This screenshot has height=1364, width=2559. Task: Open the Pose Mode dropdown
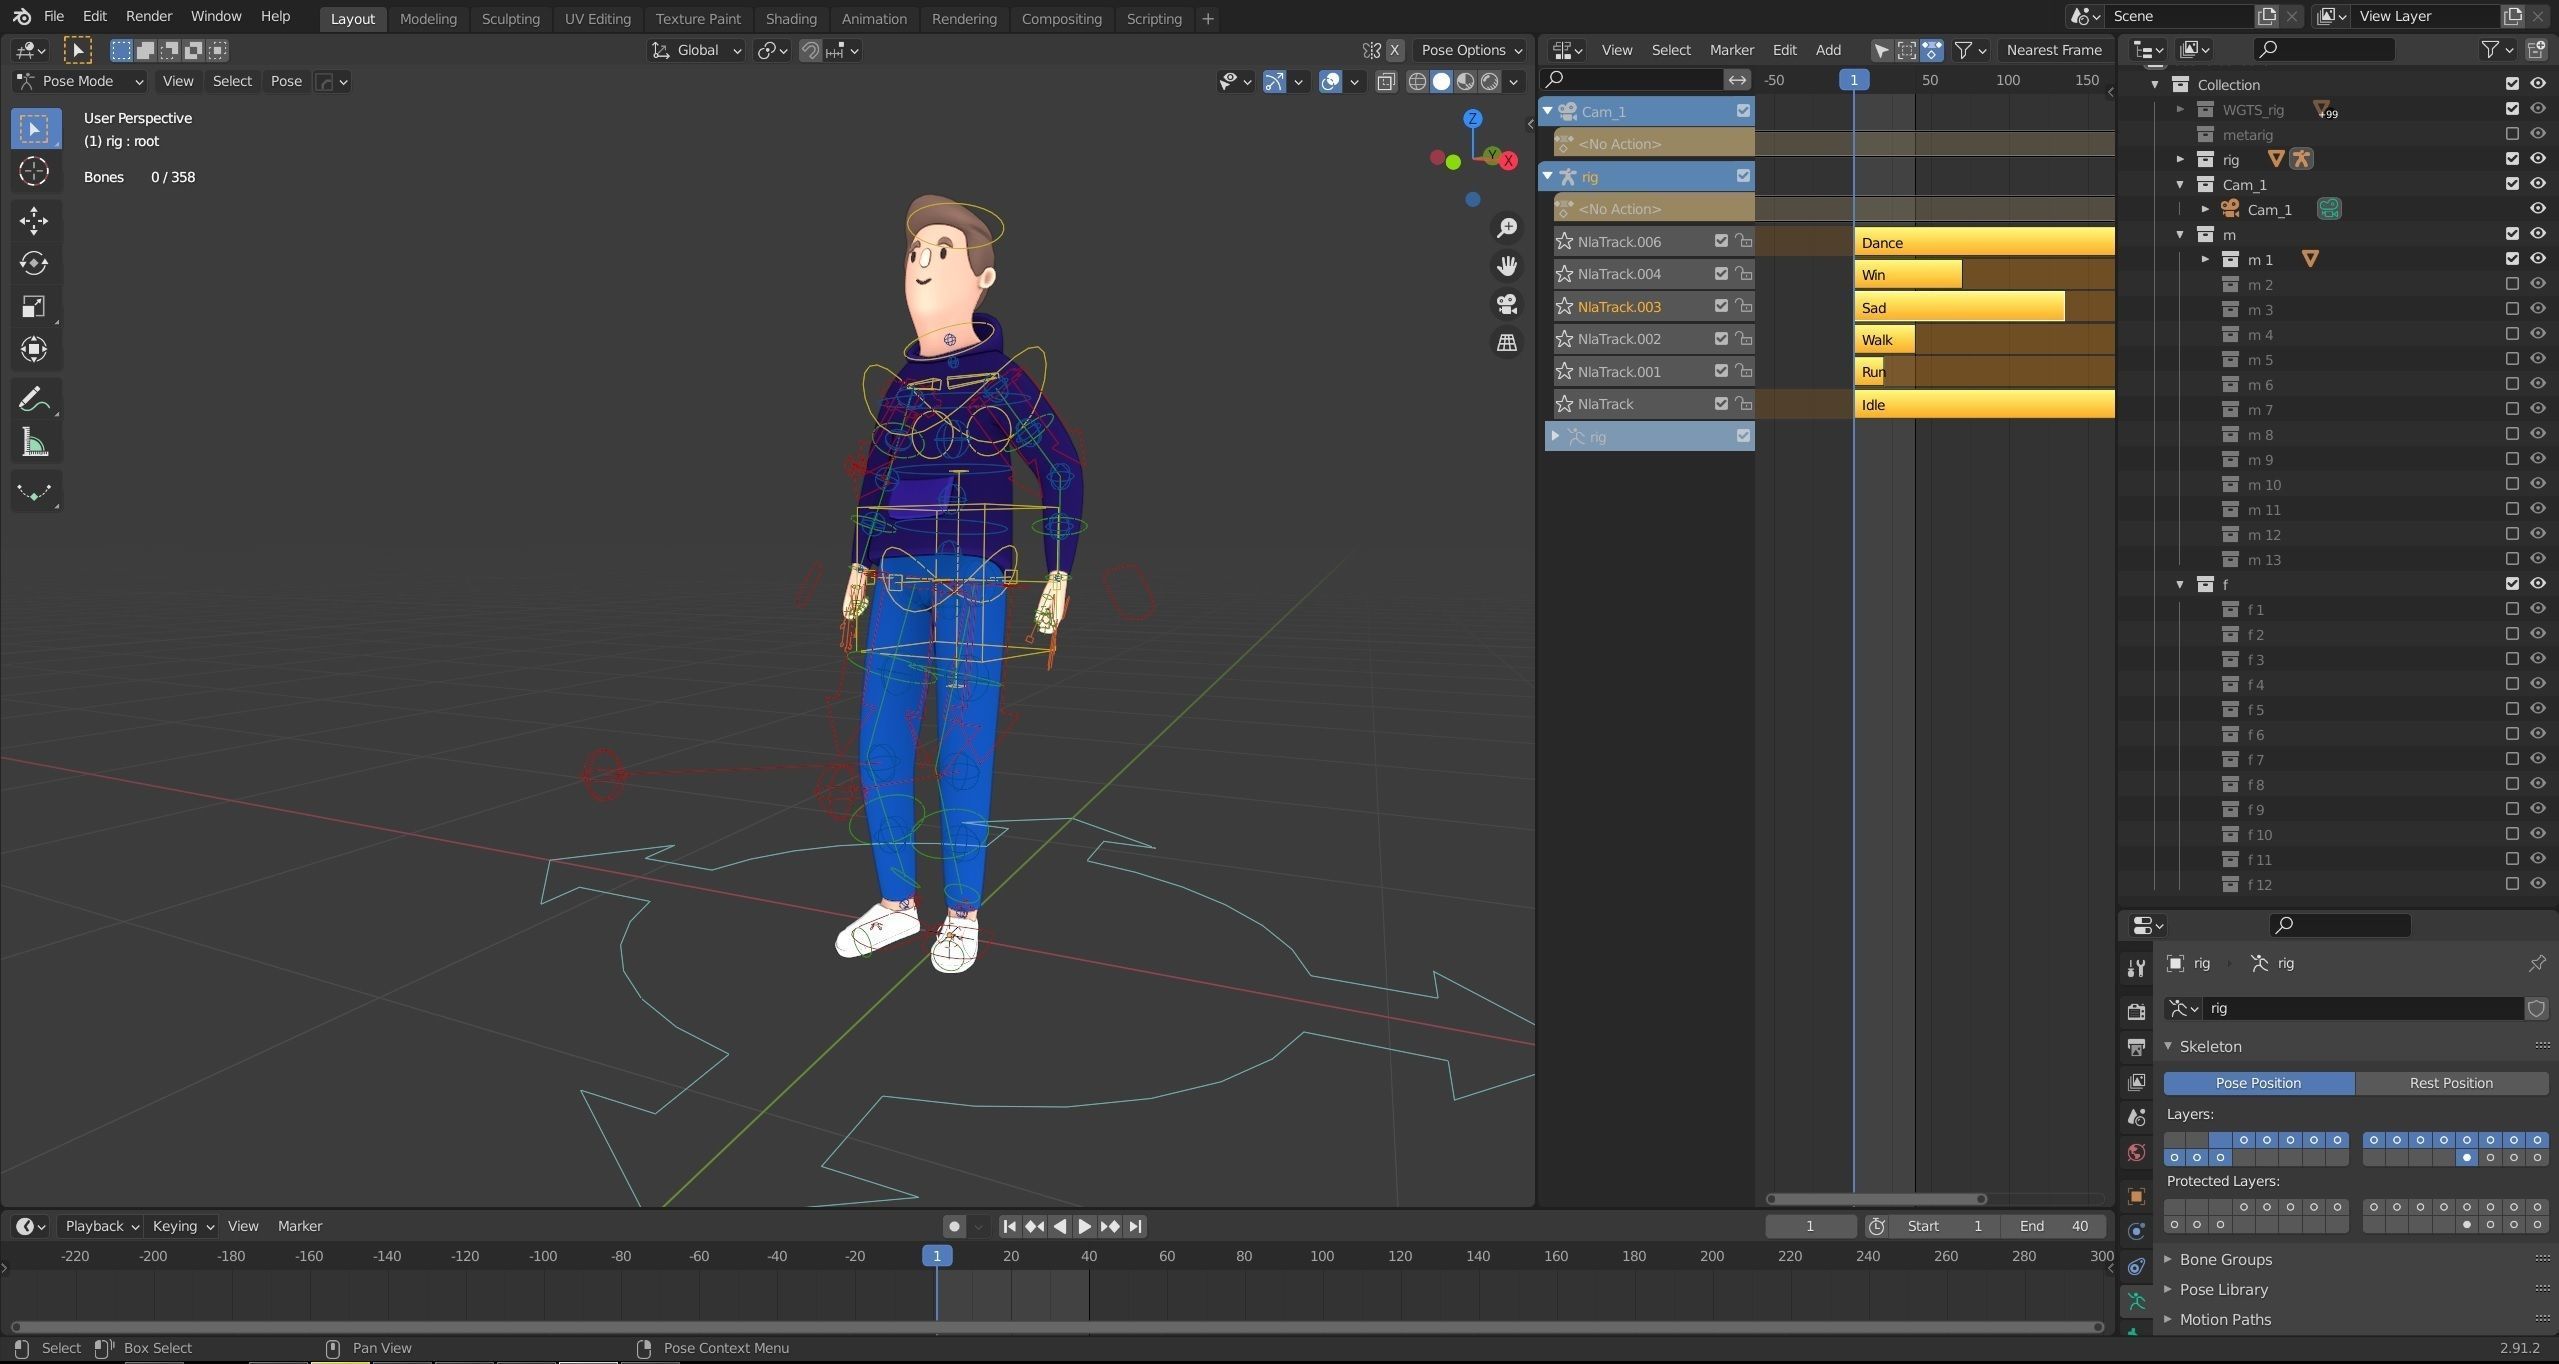coord(80,81)
